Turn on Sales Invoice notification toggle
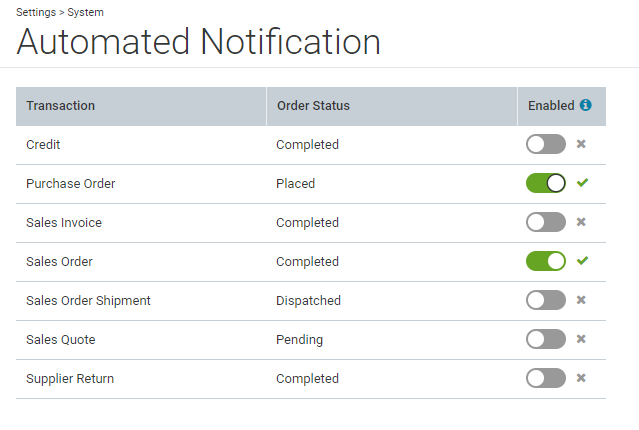 (546, 222)
